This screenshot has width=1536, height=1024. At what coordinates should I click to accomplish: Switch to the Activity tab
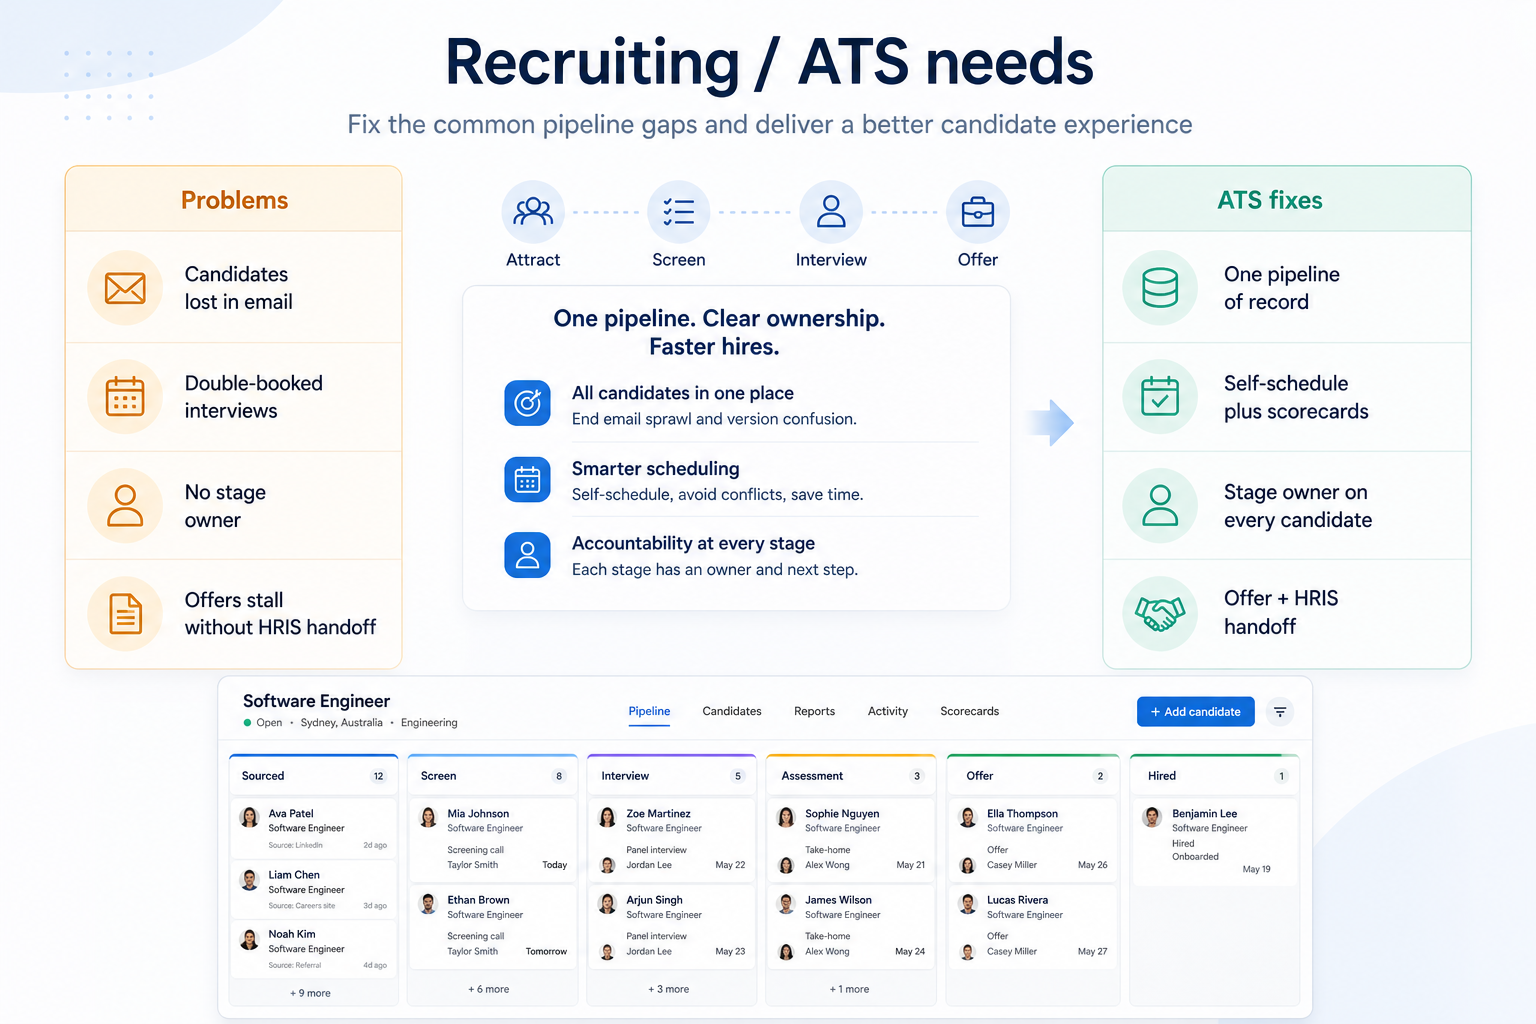click(888, 711)
